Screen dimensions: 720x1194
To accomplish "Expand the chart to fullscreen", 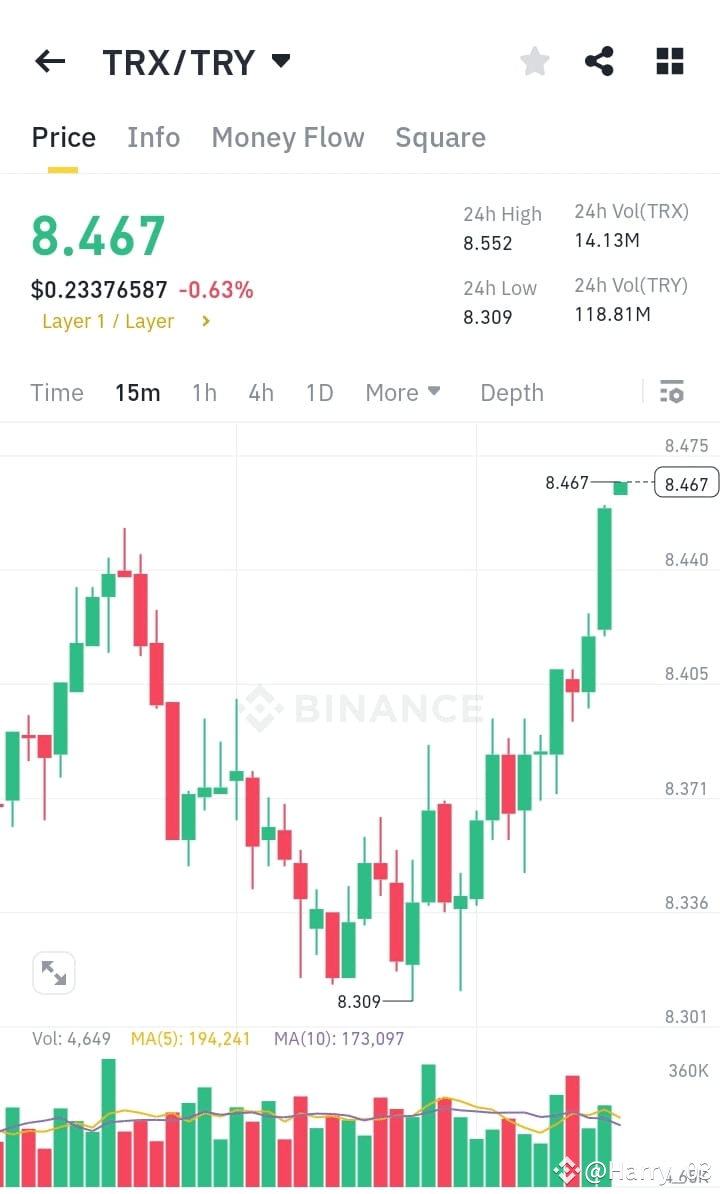I will click(54, 972).
